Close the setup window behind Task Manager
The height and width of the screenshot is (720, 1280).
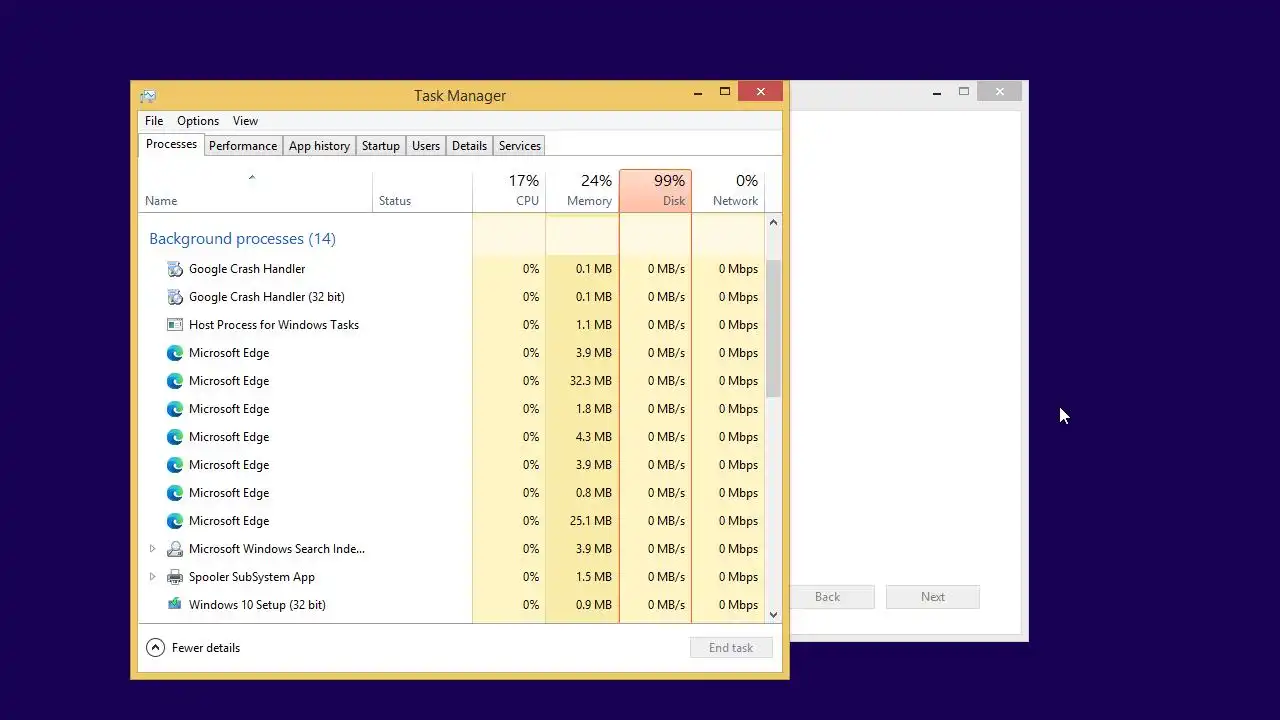click(1000, 92)
